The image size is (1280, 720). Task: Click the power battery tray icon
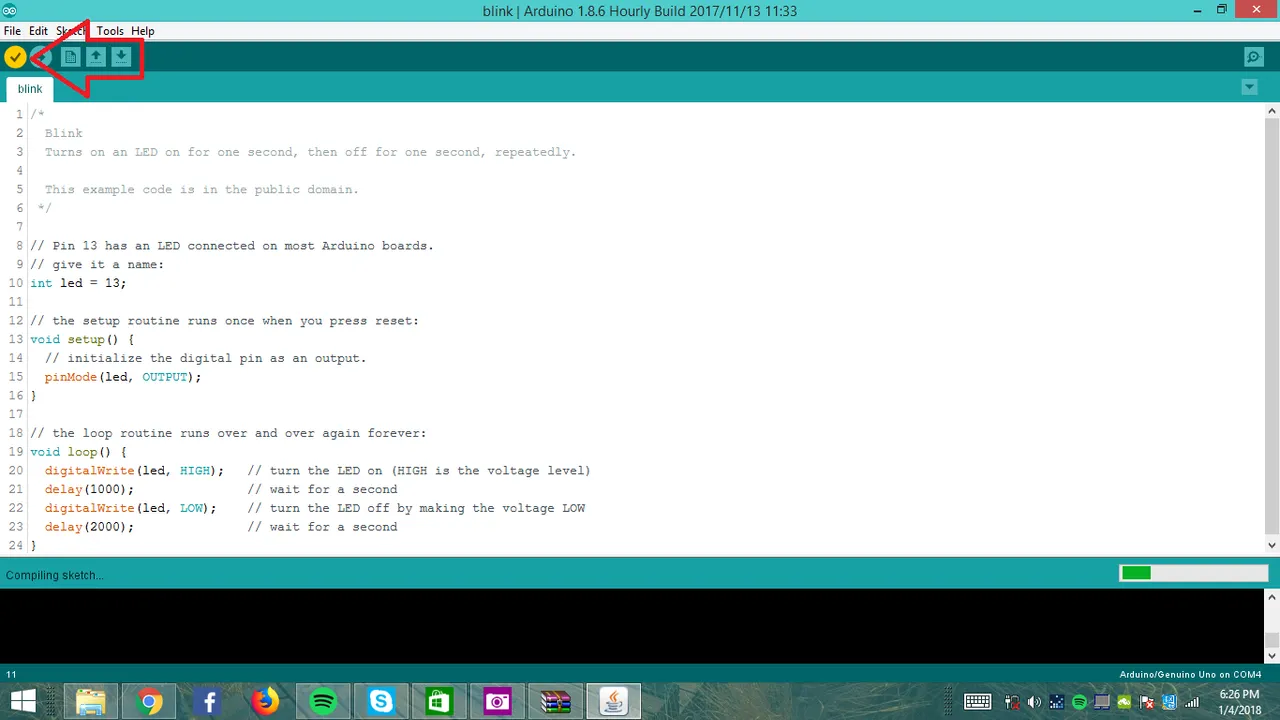click(1012, 702)
